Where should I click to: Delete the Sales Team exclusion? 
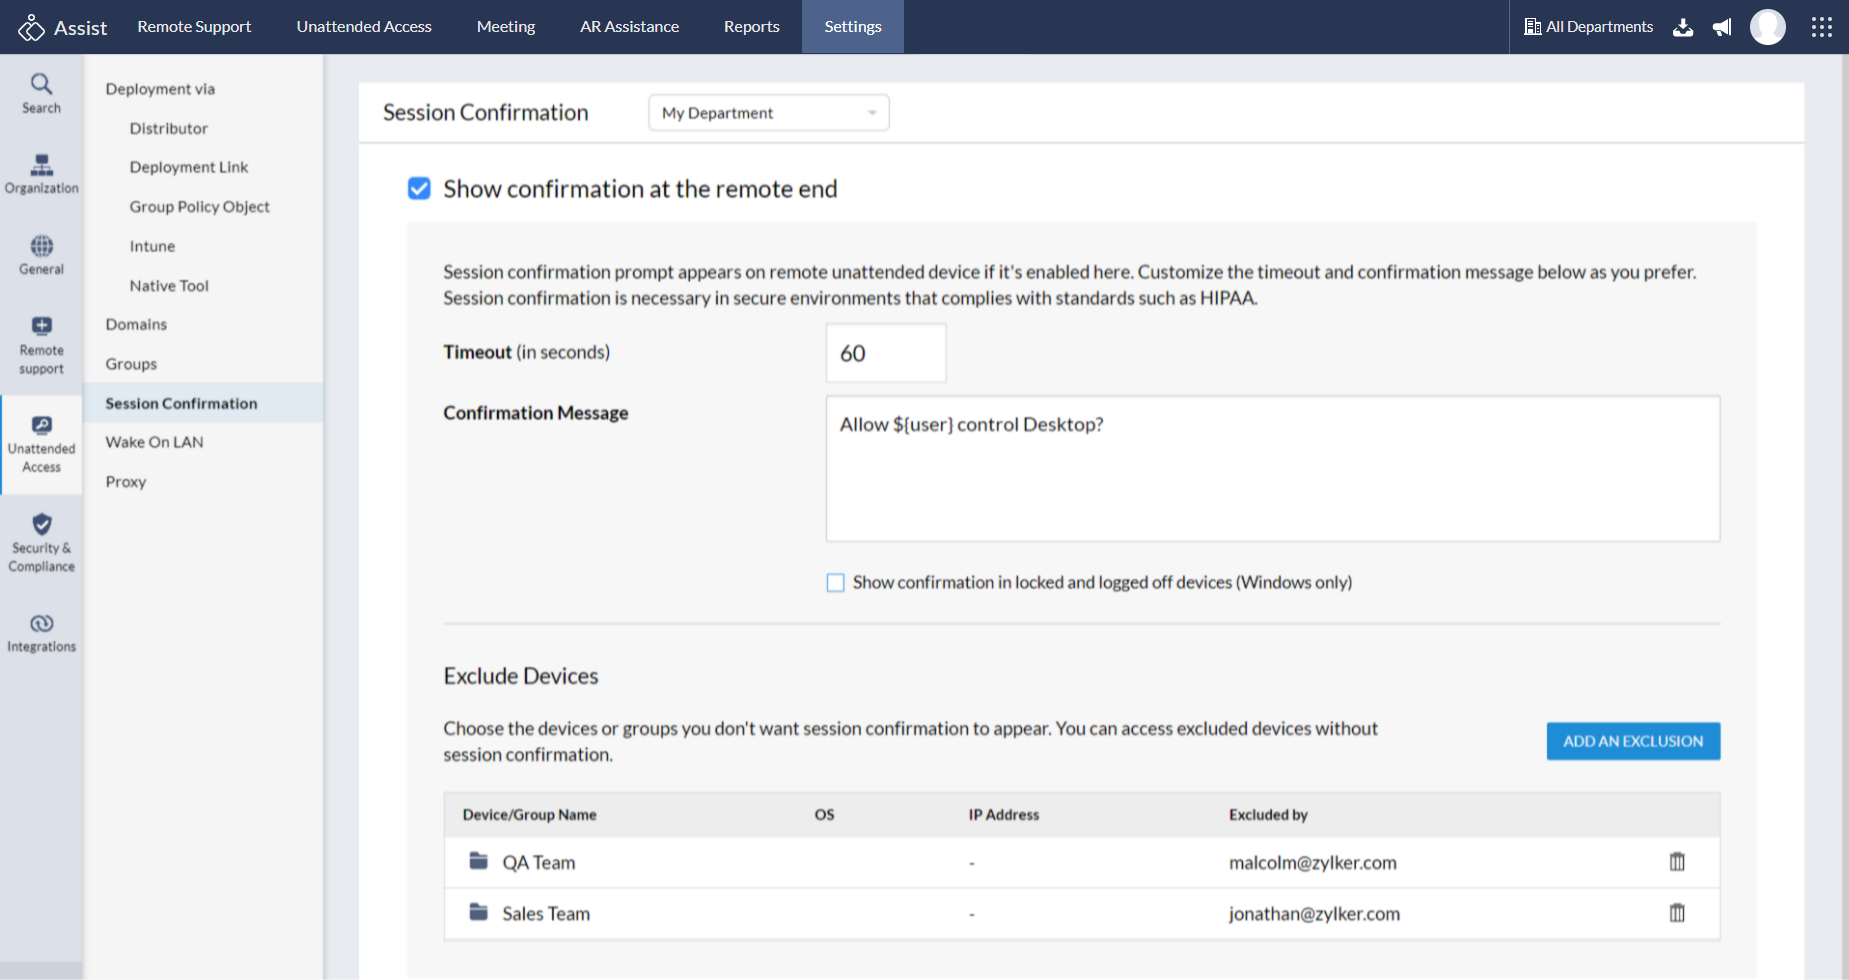coord(1677,913)
